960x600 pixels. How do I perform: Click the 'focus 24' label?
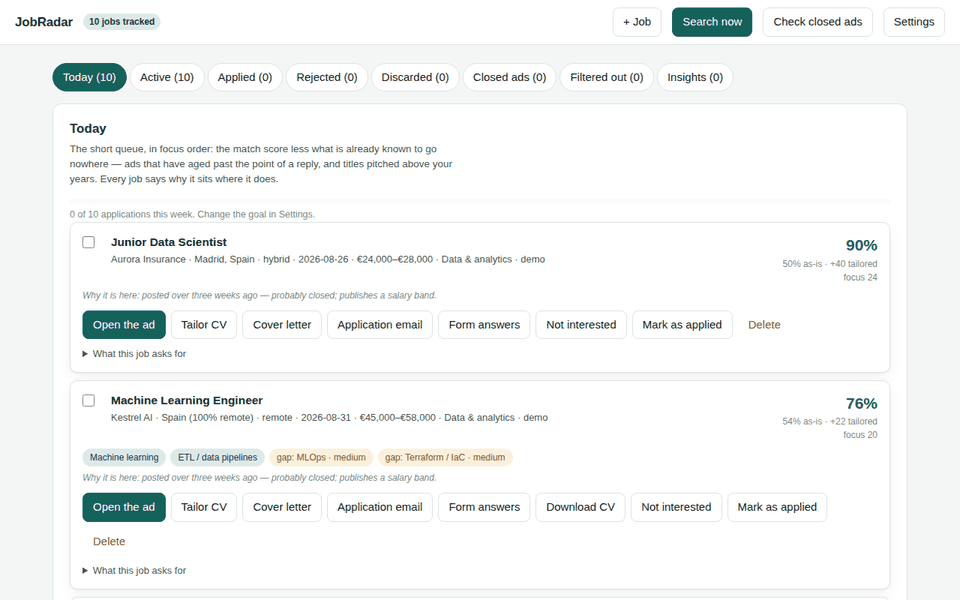tap(860, 277)
